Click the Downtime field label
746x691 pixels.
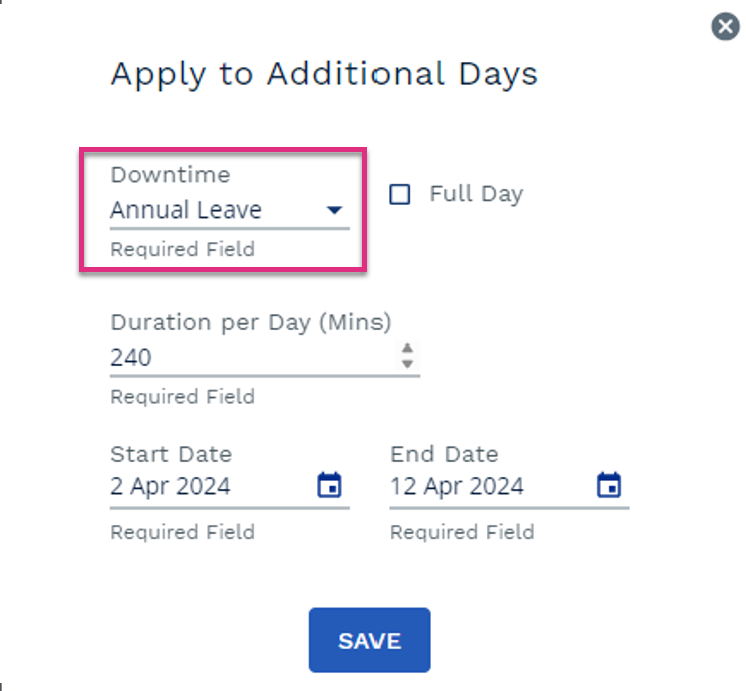[170, 175]
